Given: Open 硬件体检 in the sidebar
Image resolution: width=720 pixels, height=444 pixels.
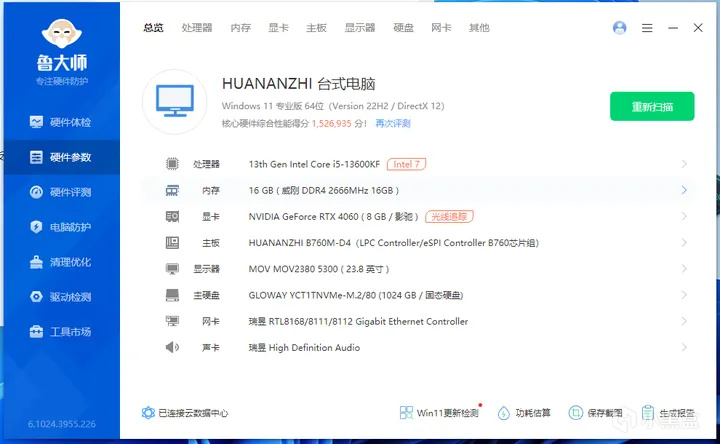Looking at the screenshot, I should click(x=62, y=122).
